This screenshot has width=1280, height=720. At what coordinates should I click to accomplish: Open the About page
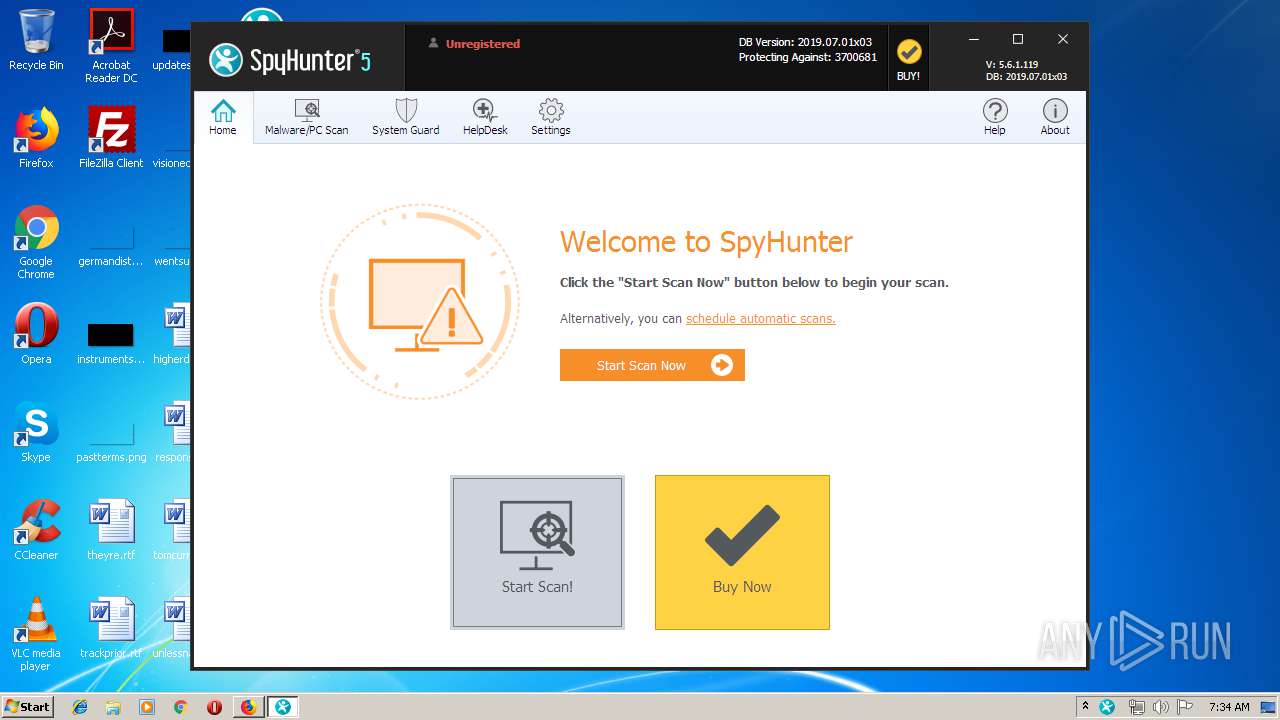click(x=1055, y=117)
